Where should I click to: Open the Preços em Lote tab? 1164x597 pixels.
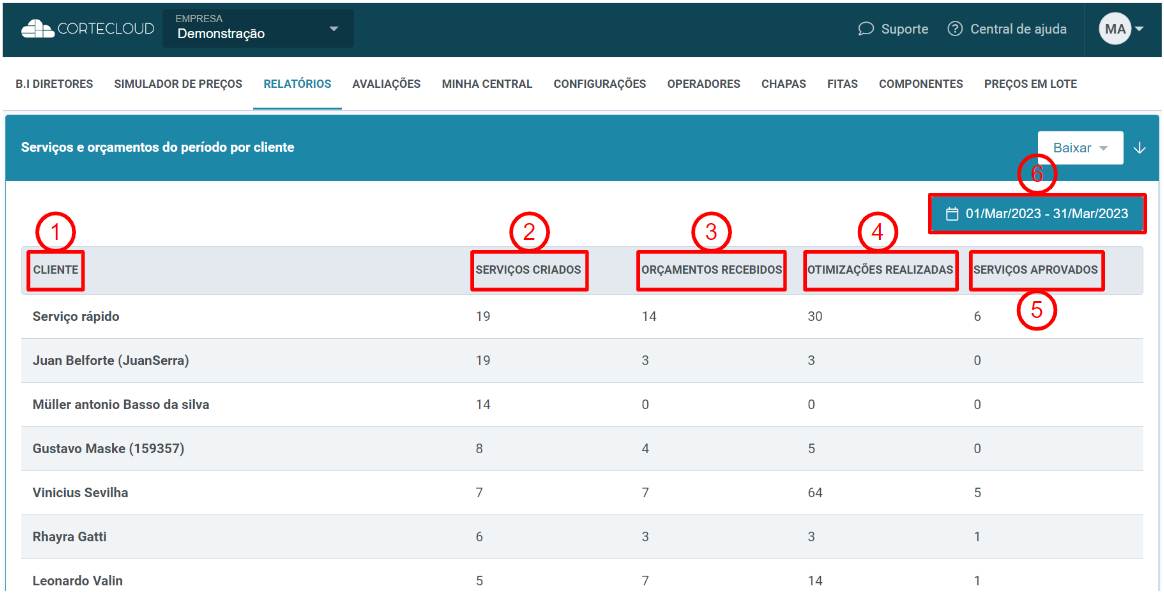(x=1030, y=84)
